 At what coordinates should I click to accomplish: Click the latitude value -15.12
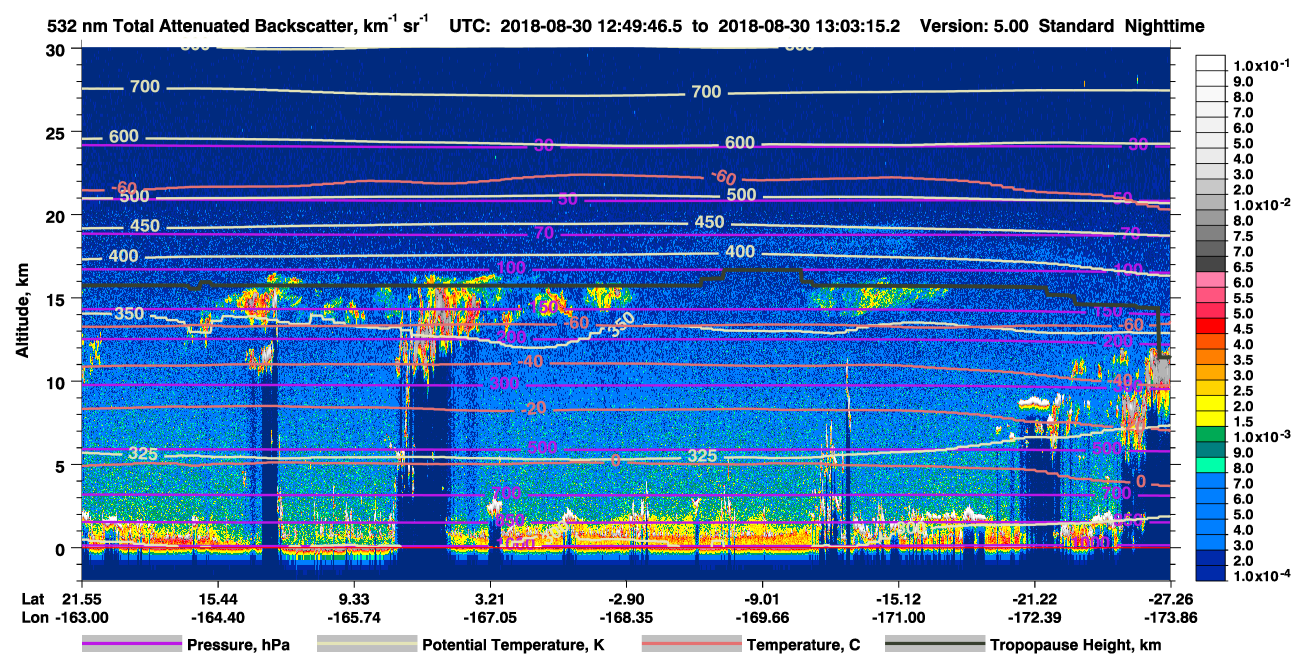899,598
